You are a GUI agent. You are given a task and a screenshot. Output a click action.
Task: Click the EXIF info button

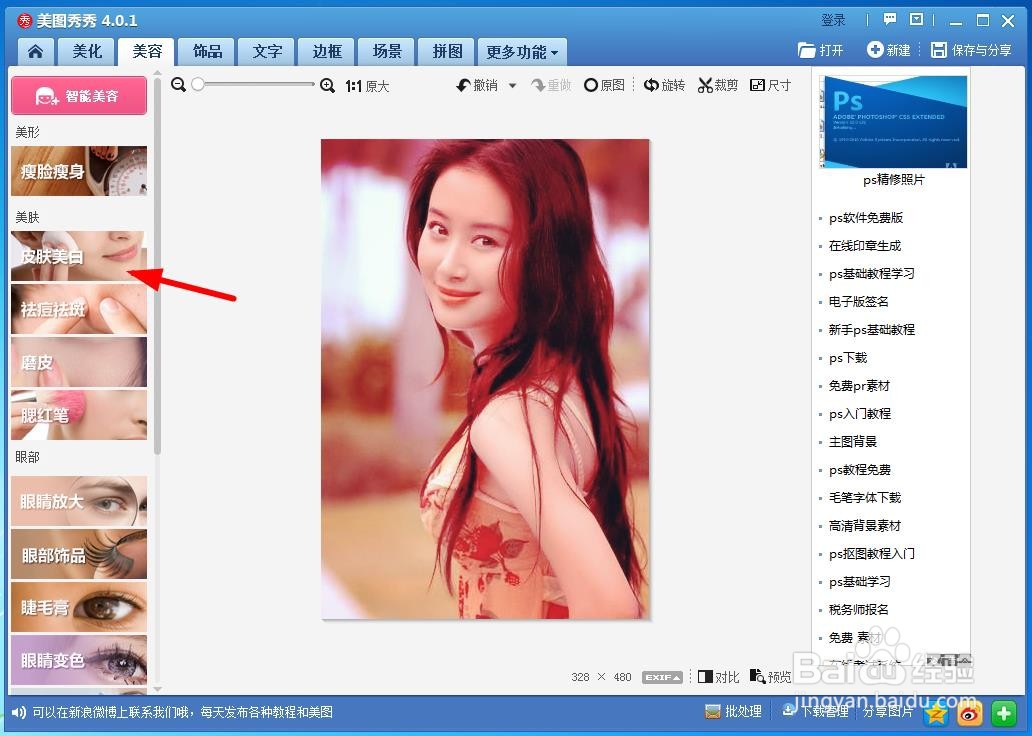point(662,677)
